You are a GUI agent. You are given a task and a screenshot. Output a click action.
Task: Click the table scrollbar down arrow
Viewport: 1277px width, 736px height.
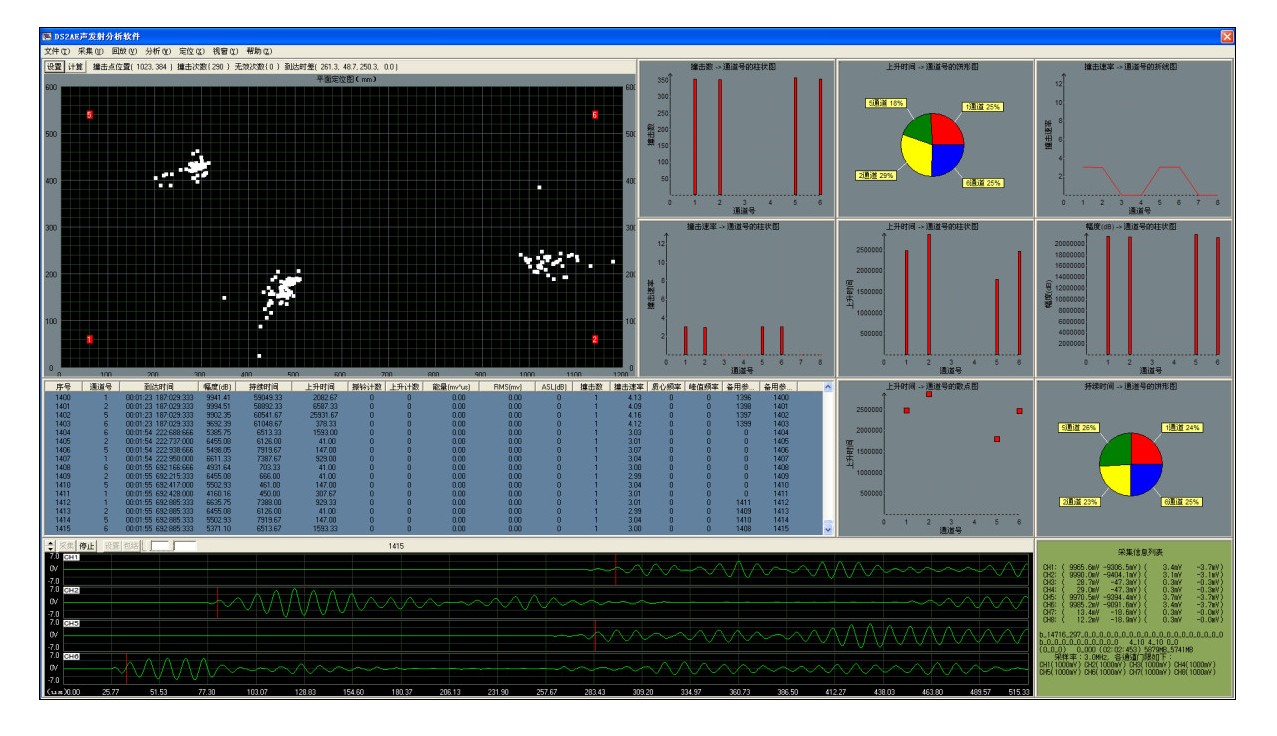[x=827, y=527]
